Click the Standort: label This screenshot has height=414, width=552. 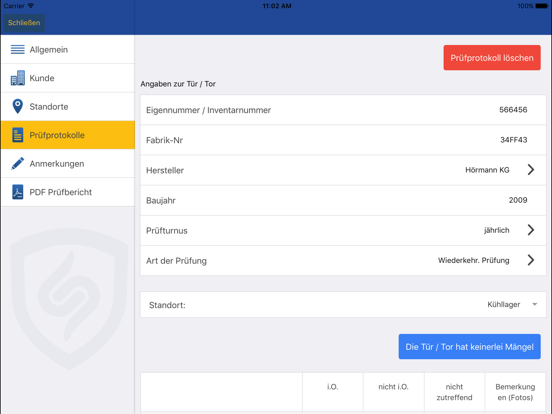point(167,305)
